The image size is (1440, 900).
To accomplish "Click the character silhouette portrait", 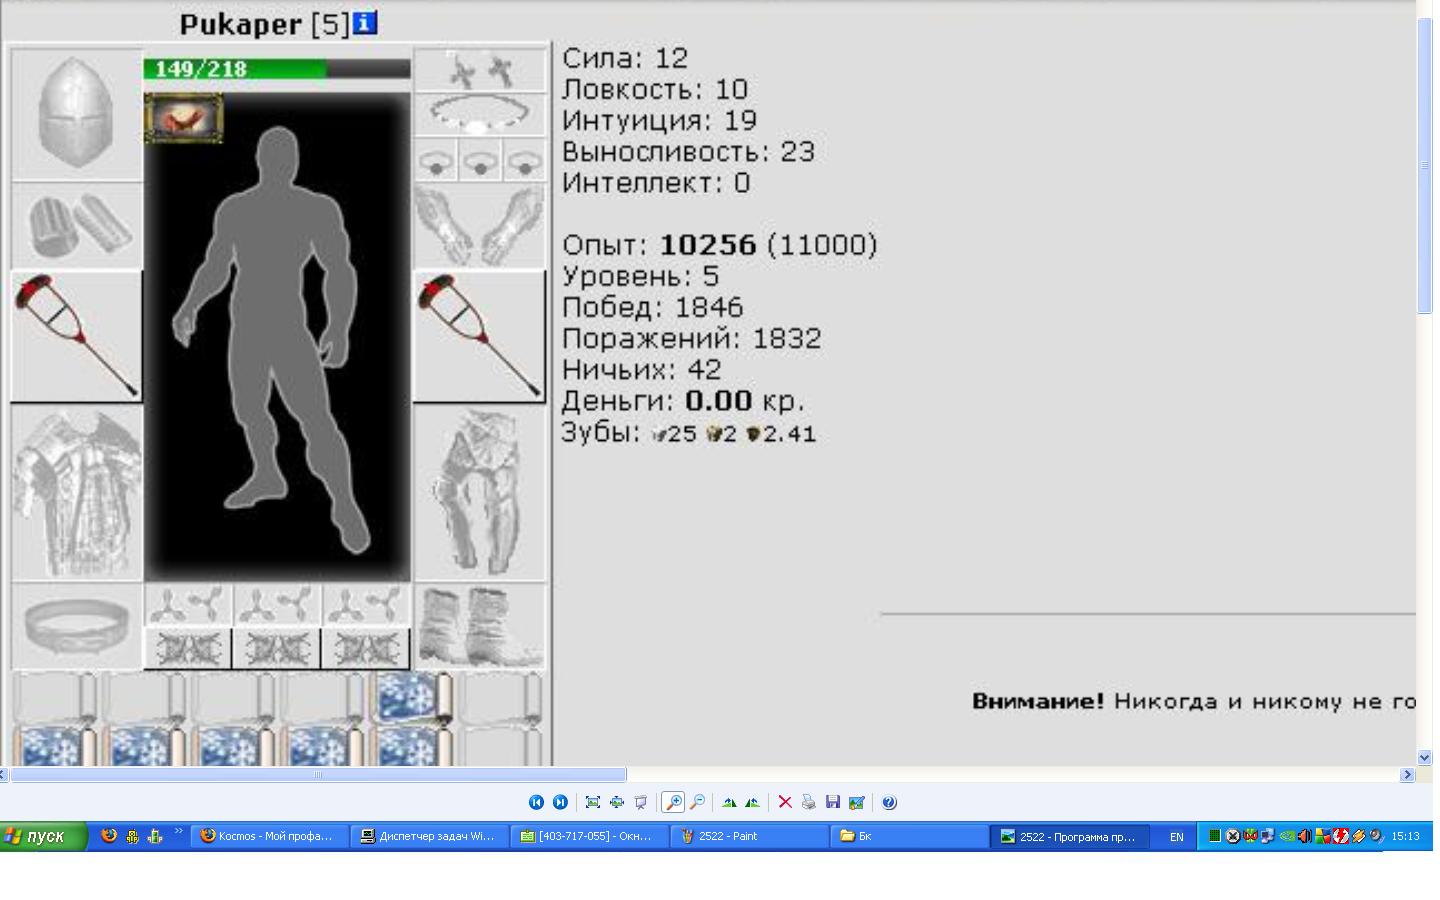I will point(277,337).
